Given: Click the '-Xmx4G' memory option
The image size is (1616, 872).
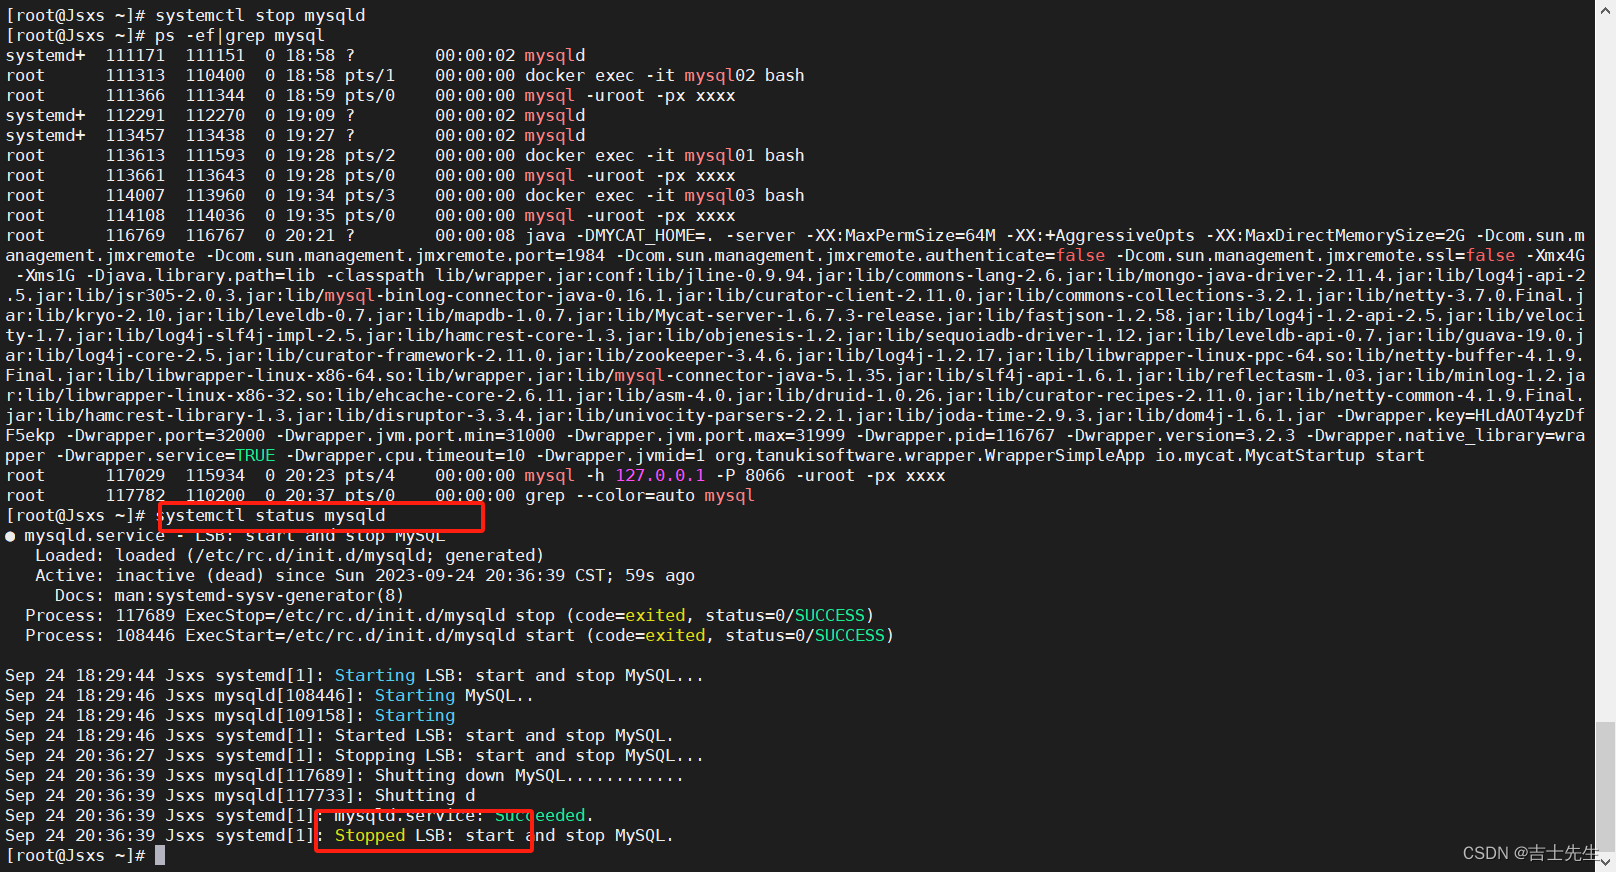Looking at the screenshot, I should click(1555, 255).
